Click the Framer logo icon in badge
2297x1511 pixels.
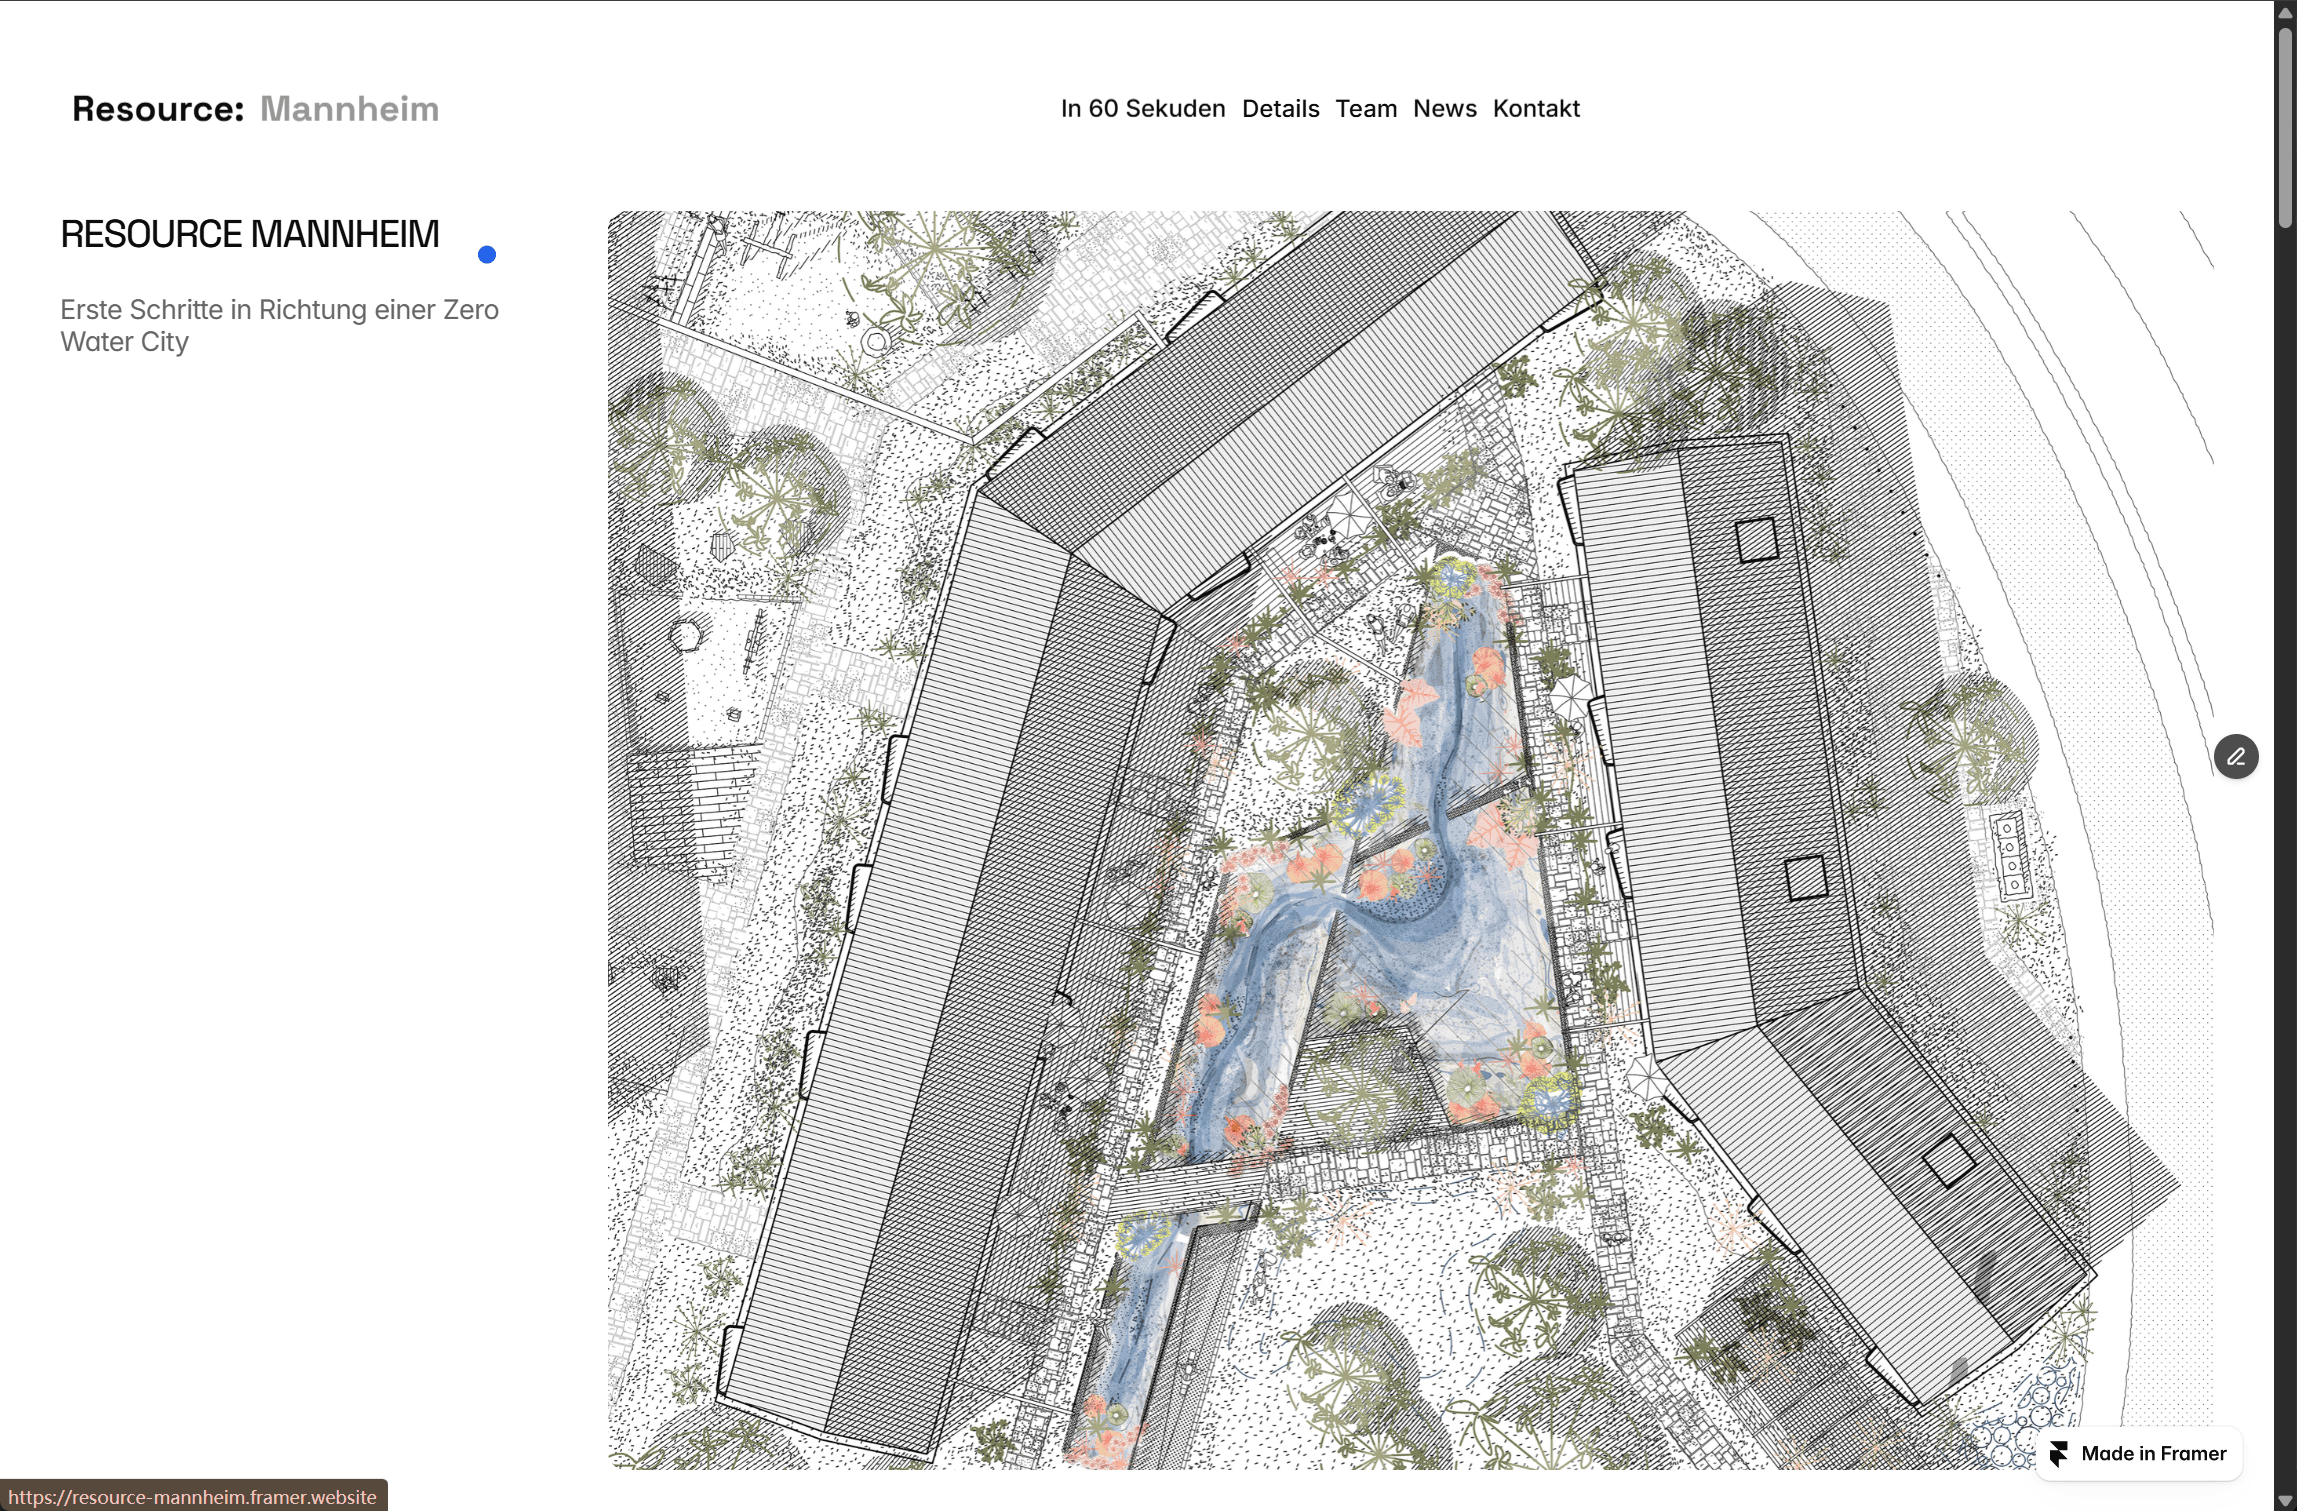tap(2058, 1453)
